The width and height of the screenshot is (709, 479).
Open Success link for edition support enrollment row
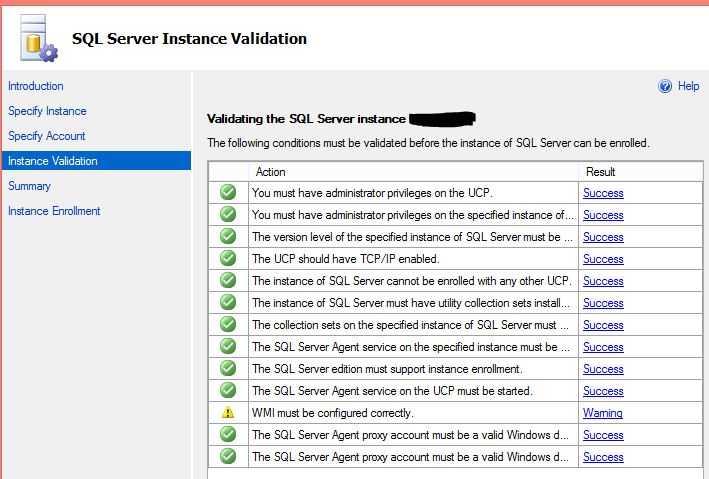(603, 369)
